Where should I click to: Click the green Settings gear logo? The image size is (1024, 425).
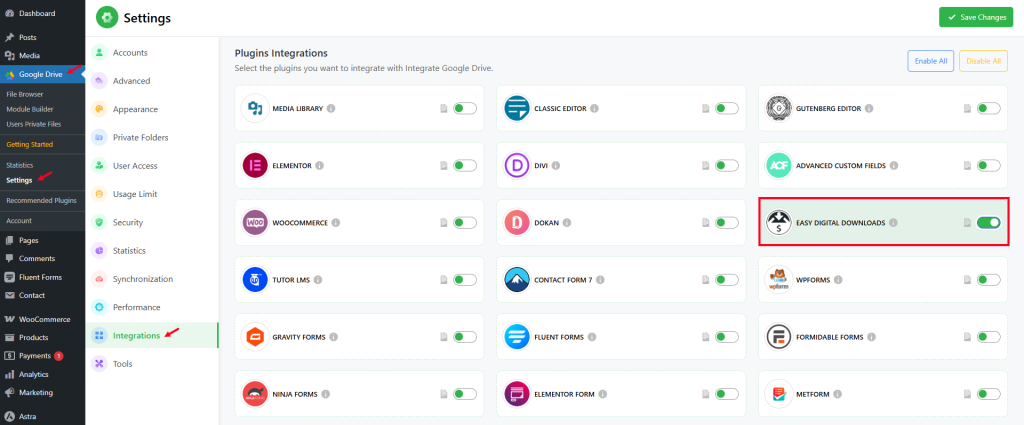tap(107, 18)
